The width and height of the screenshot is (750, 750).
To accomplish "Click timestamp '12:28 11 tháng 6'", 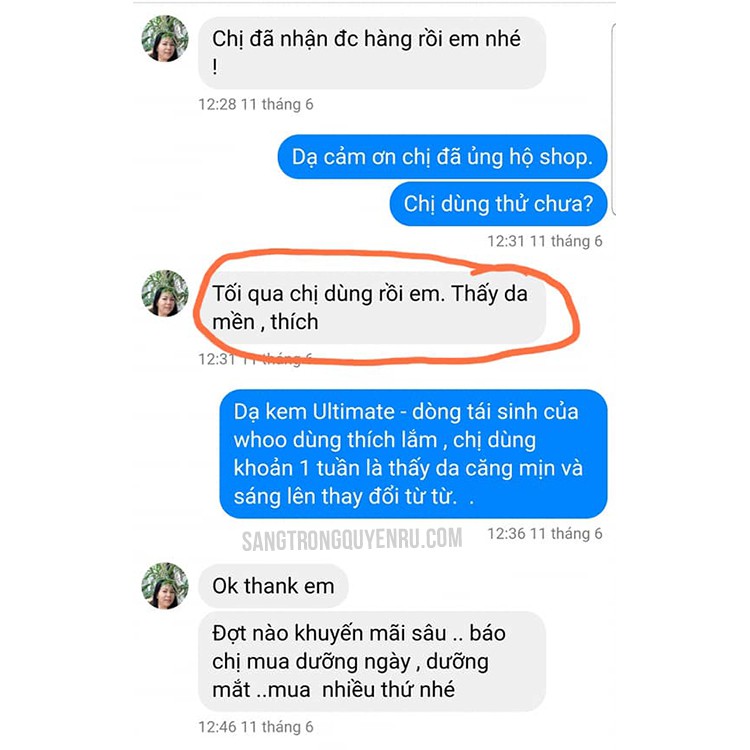I will (x=256, y=104).
